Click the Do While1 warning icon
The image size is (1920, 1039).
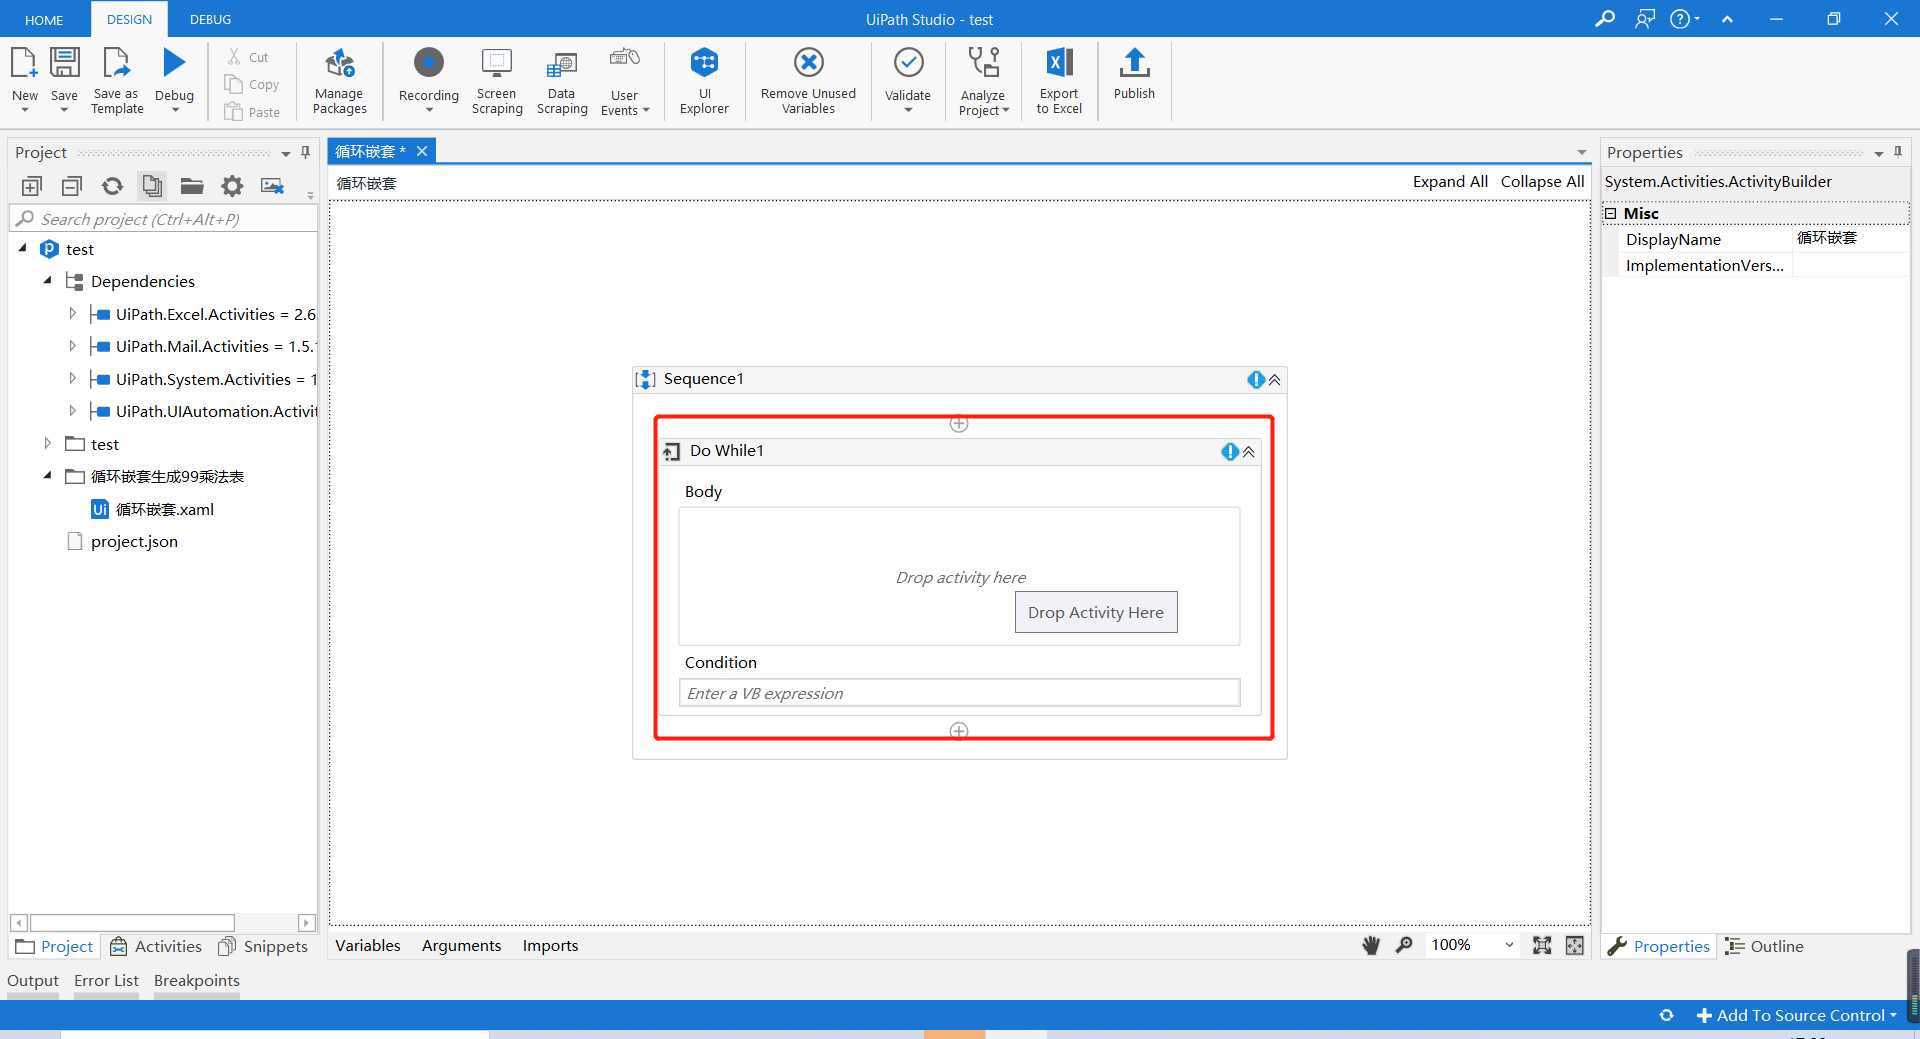(x=1230, y=452)
